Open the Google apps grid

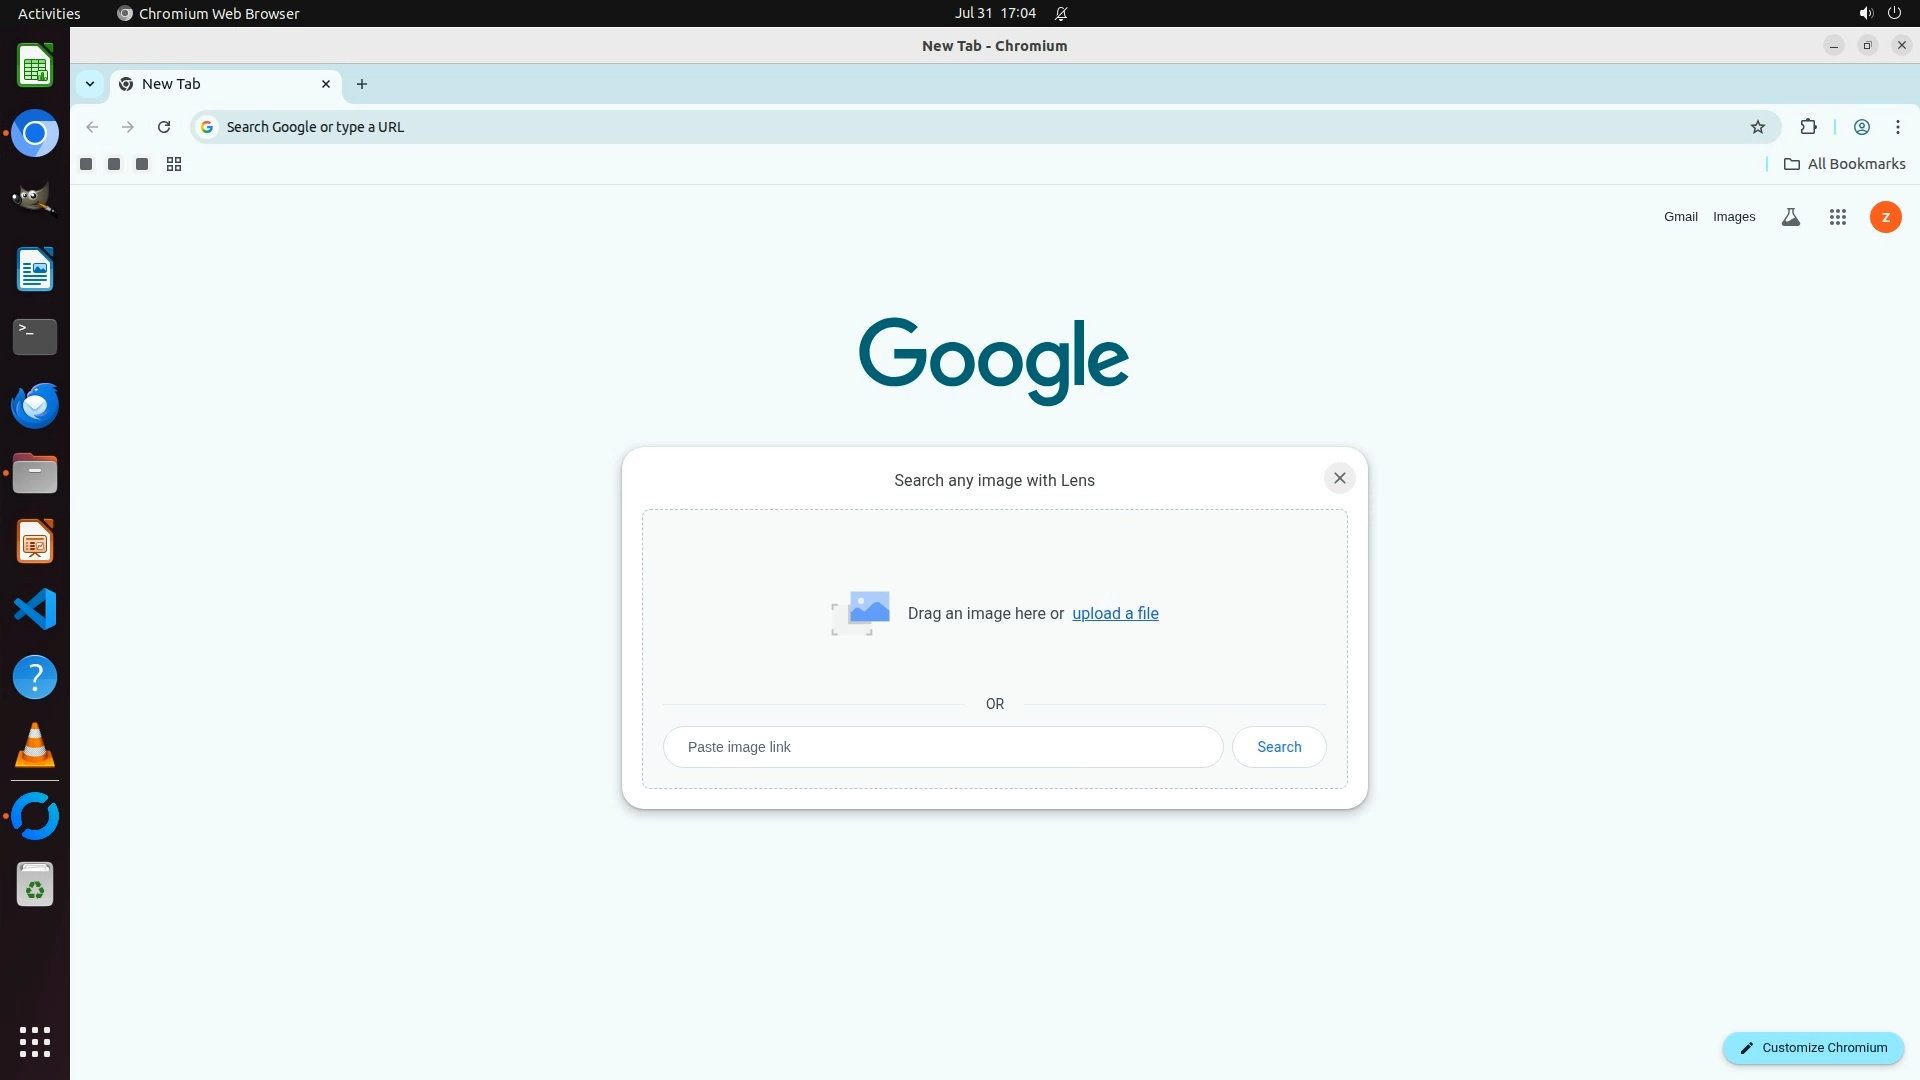click(1838, 217)
